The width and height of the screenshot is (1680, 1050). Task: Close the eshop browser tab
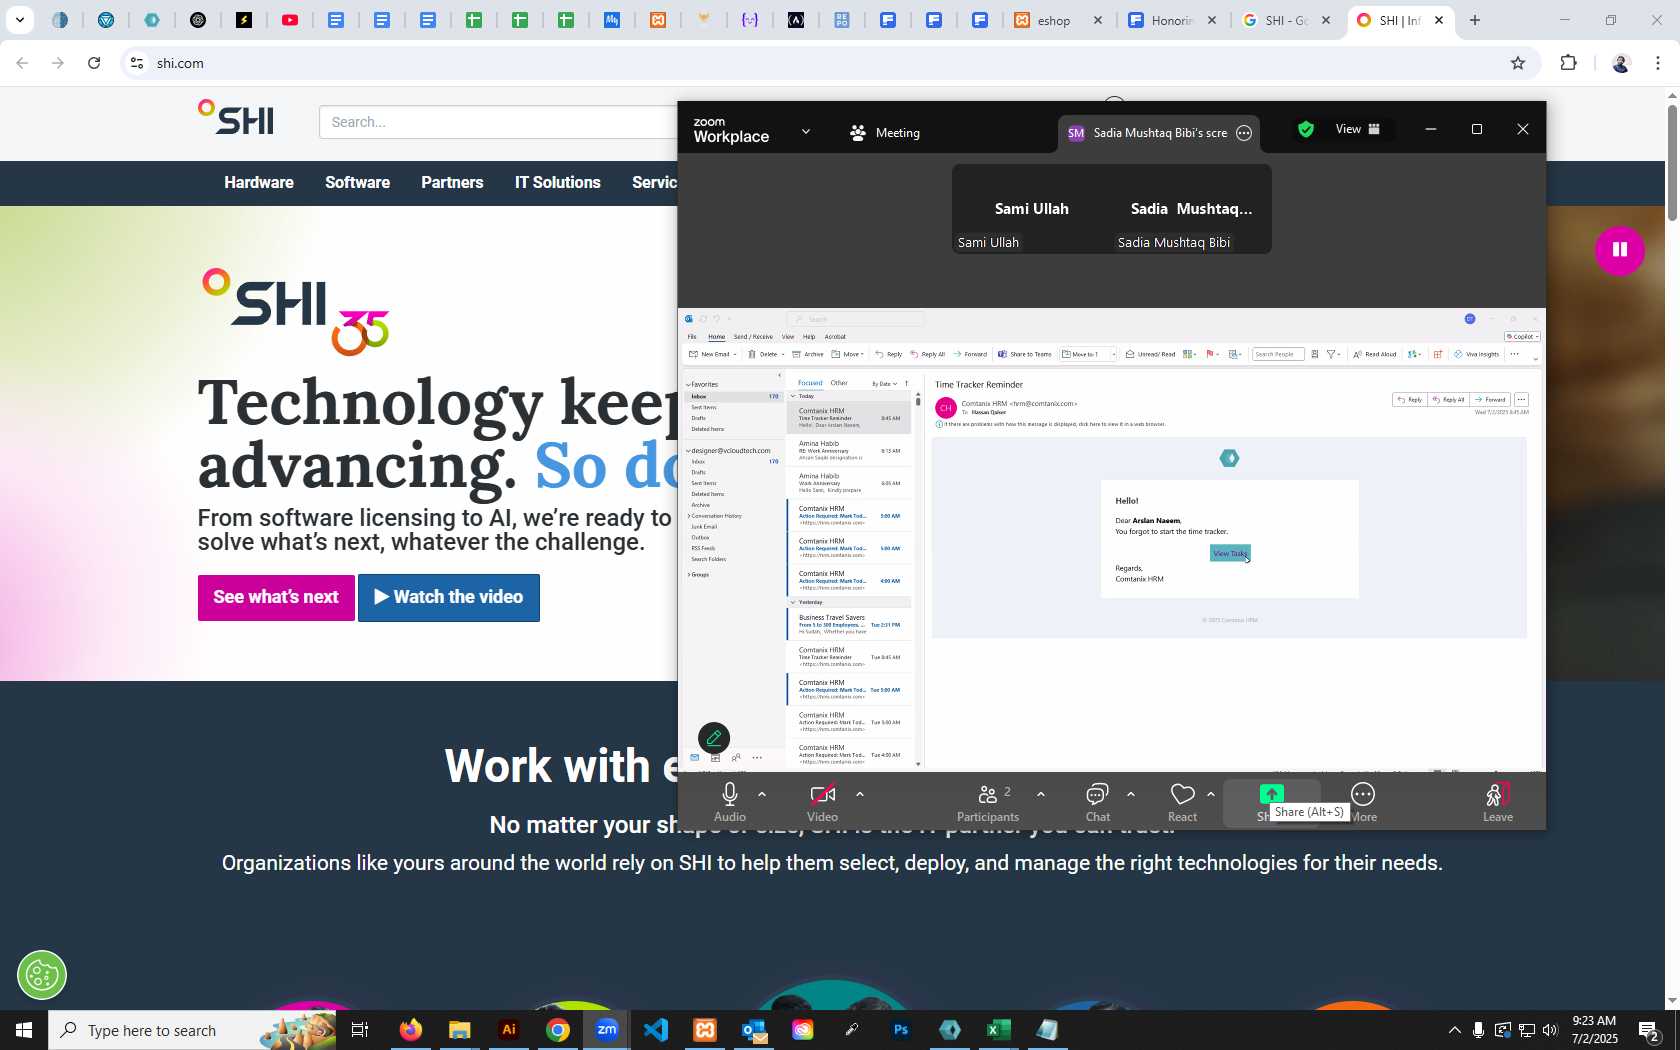click(x=1098, y=20)
